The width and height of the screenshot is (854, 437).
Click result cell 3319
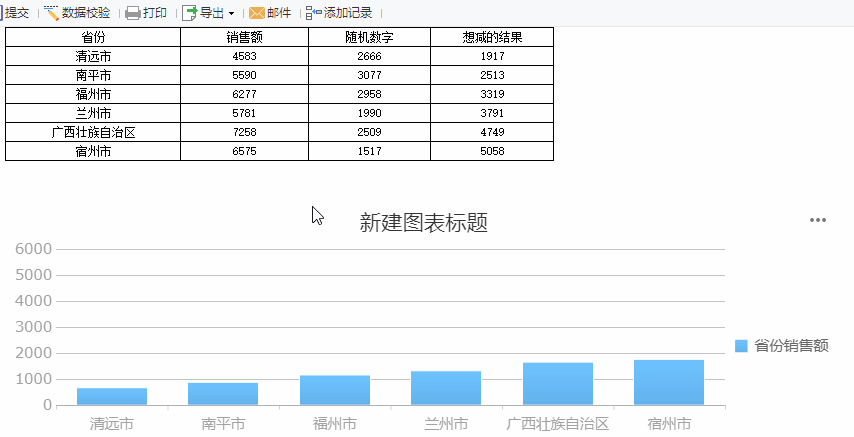click(x=492, y=94)
